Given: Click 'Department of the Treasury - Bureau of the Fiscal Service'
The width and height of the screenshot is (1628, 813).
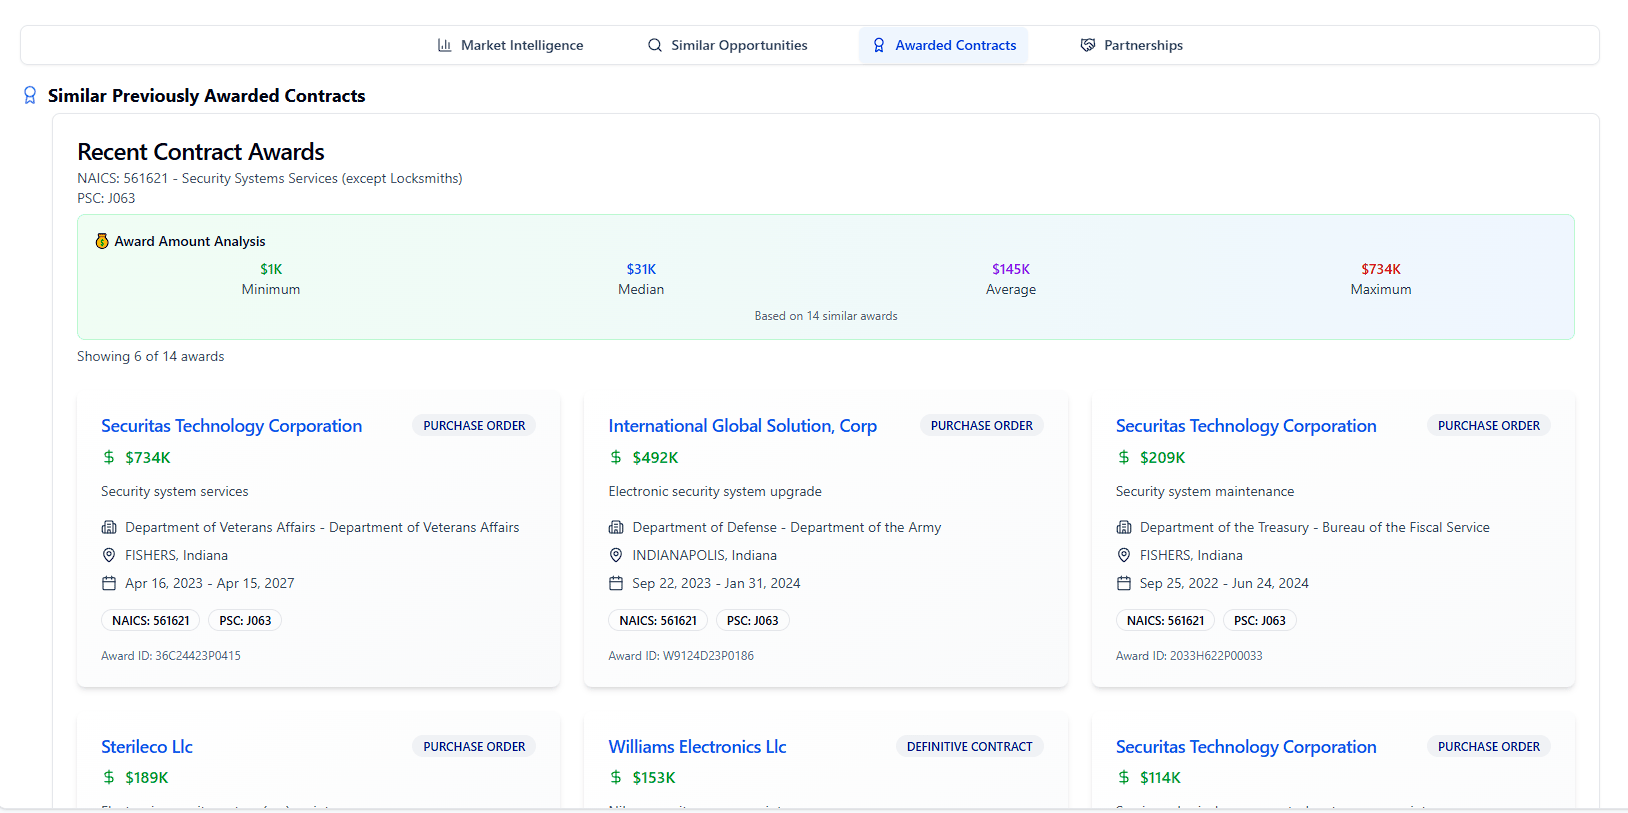Looking at the screenshot, I should 1315,527.
